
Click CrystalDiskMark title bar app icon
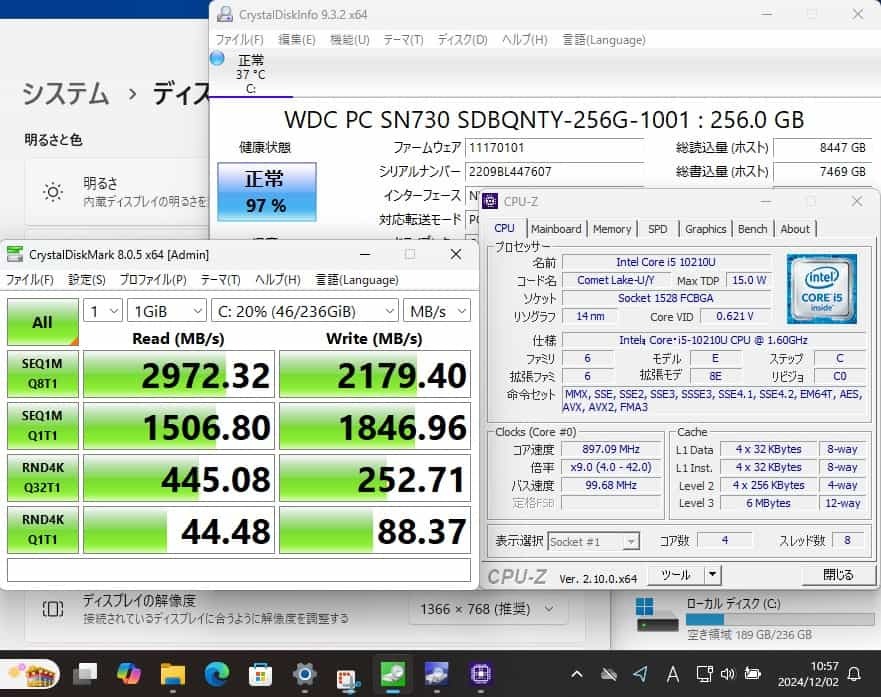click(15, 254)
